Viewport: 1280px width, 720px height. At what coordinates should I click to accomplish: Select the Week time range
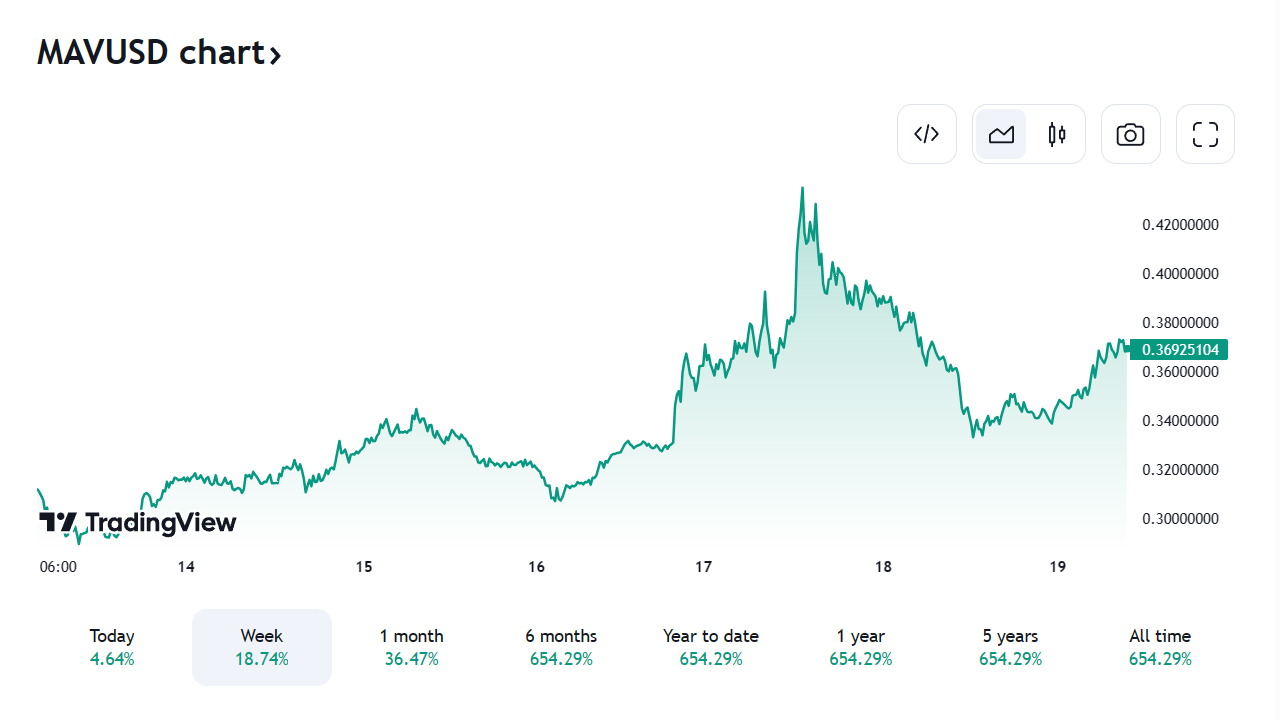pyautogui.click(x=262, y=647)
